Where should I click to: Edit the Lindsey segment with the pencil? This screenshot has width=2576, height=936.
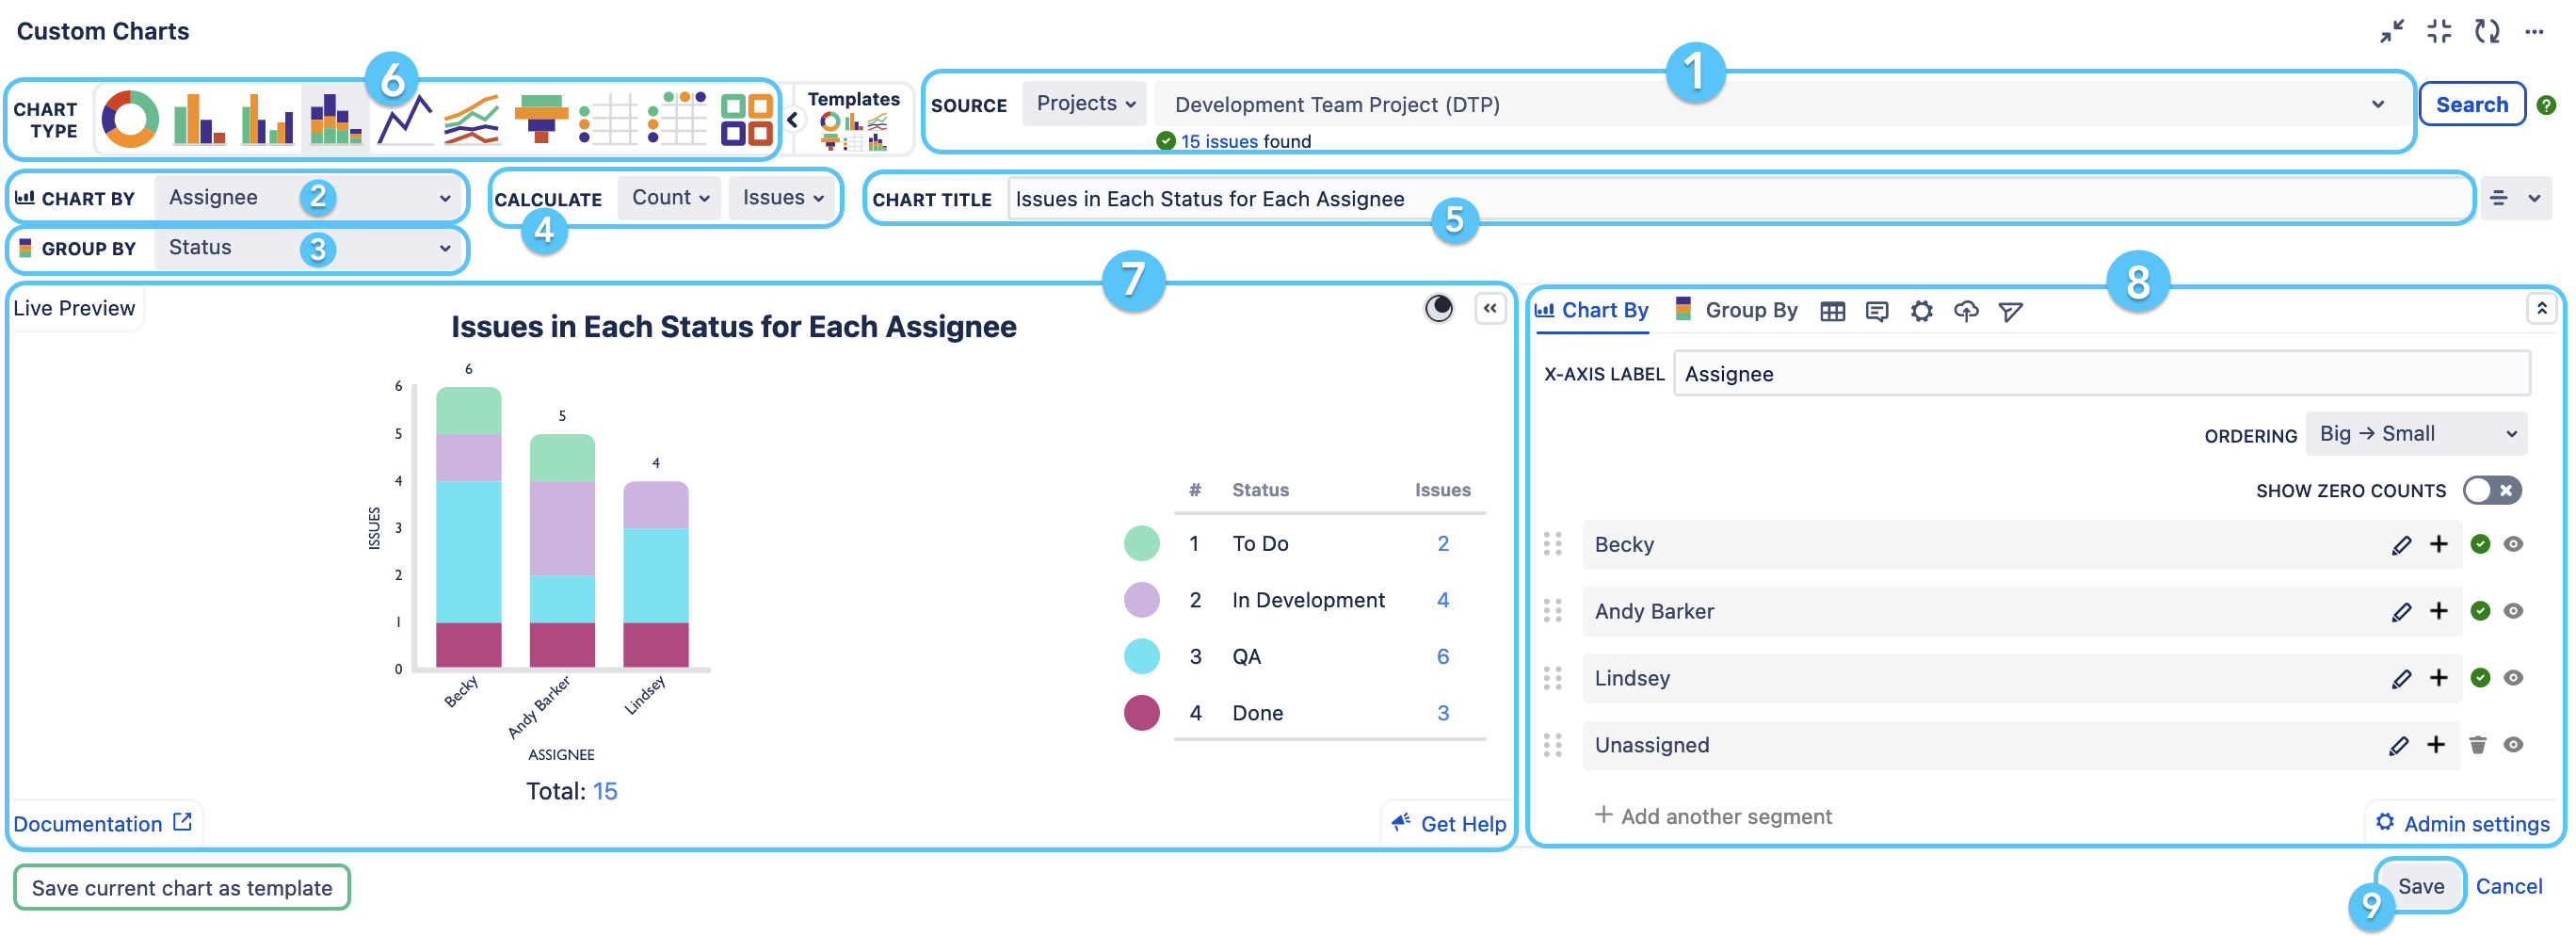click(x=2401, y=679)
